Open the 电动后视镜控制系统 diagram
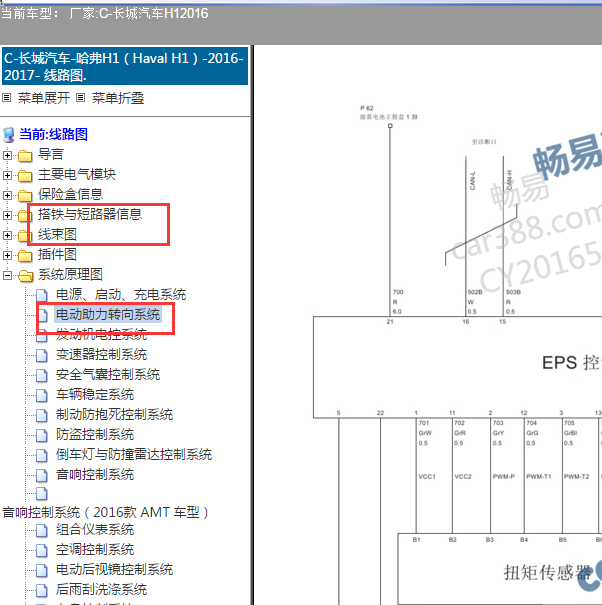This screenshot has width=602, height=605. tap(114, 570)
